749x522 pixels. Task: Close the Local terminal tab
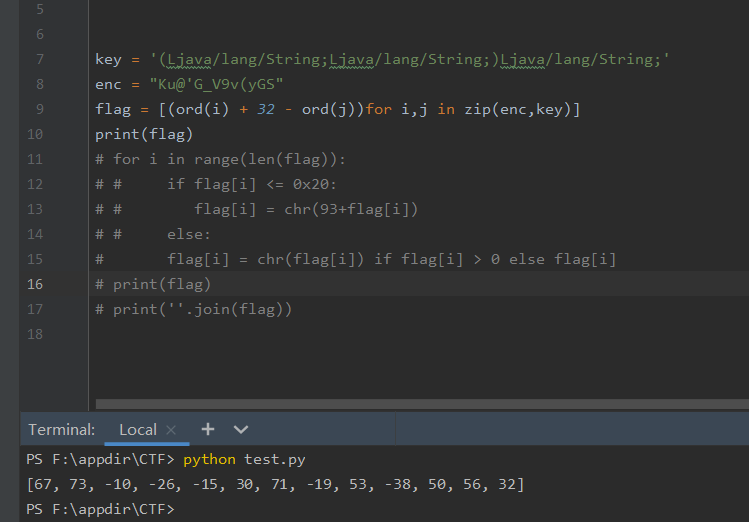point(172,430)
